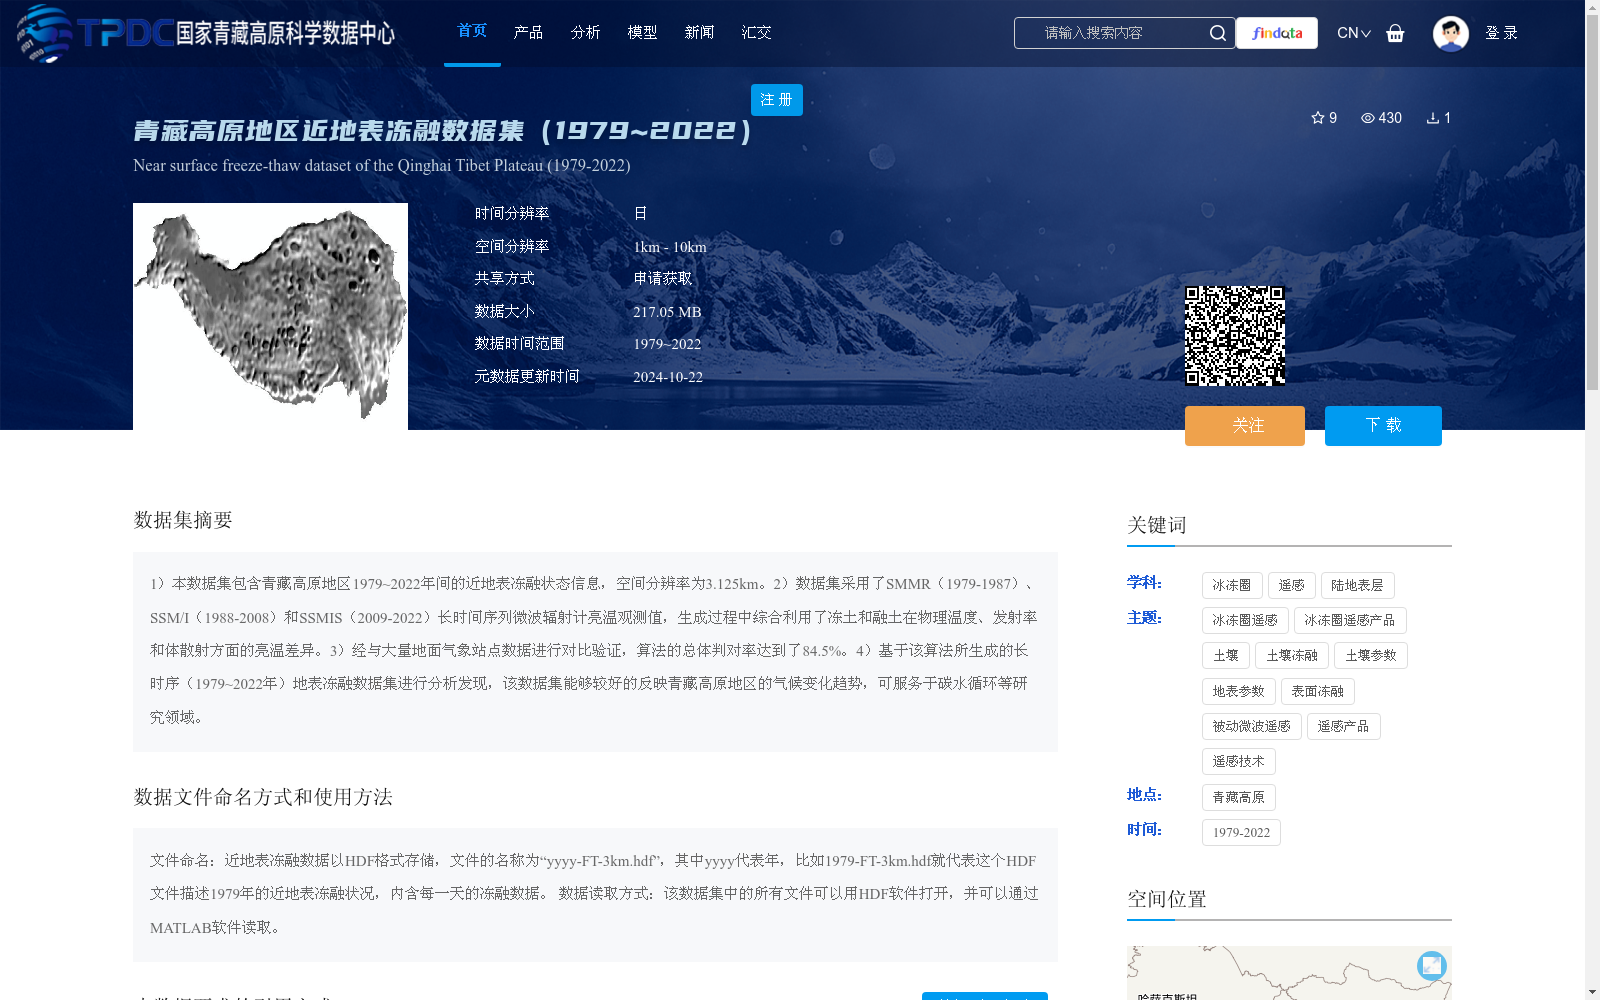This screenshot has height=1000, width=1600.
Task: Click the 数据集摘要 heading
Action: pos(183,520)
